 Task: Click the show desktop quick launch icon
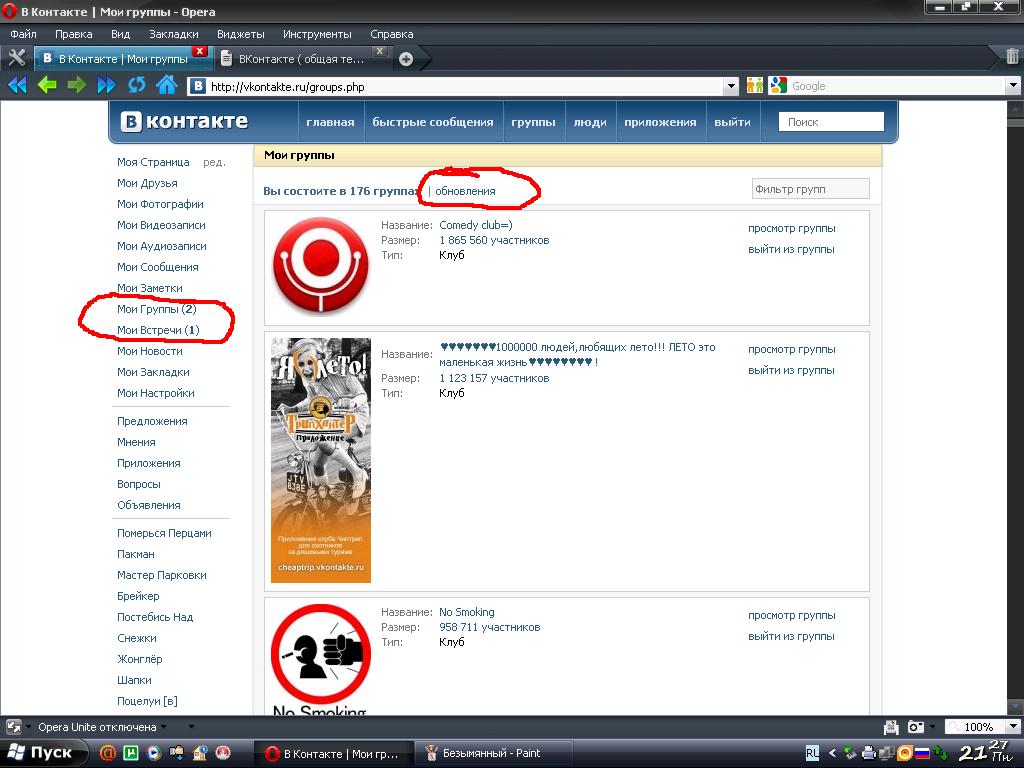(x=176, y=753)
